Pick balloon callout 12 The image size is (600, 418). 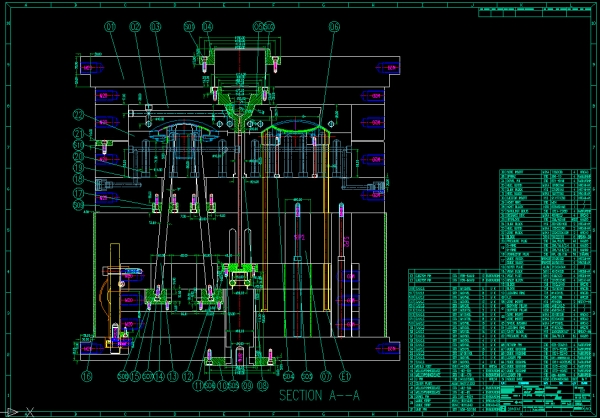coord(186,376)
